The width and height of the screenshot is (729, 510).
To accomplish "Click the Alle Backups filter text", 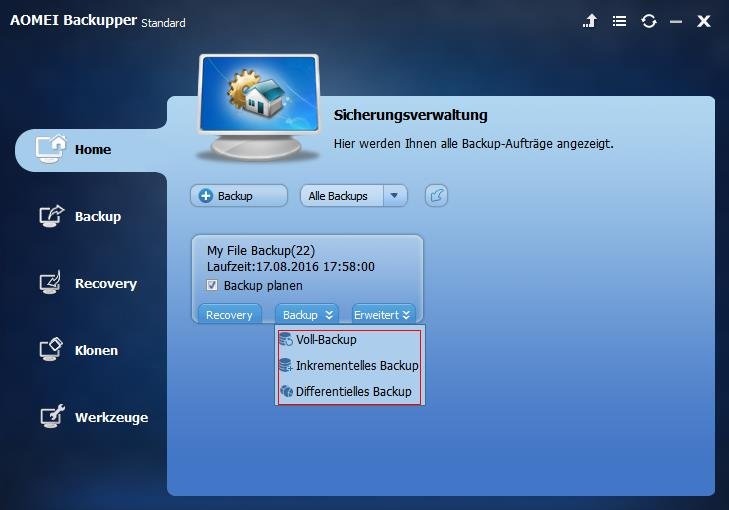I will click(338, 196).
